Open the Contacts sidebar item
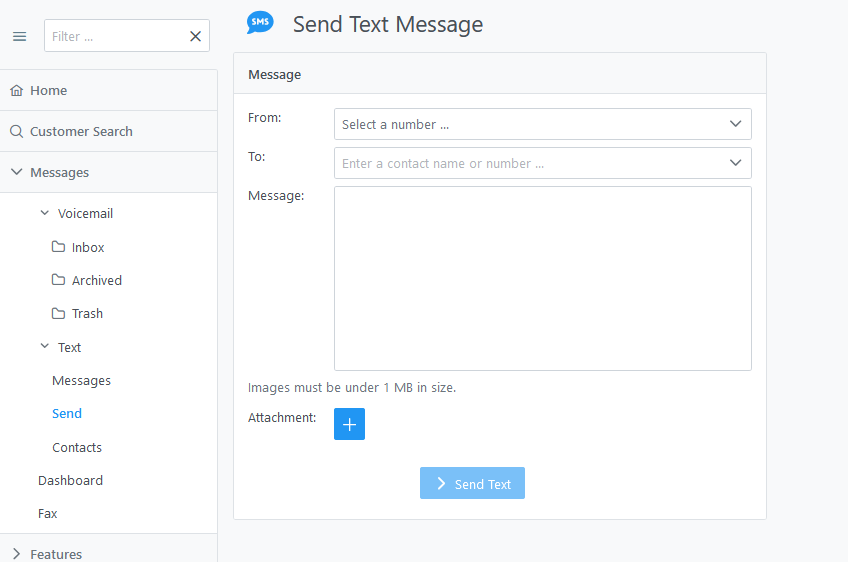848x562 pixels. pyautogui.click(x=77, y=447)
